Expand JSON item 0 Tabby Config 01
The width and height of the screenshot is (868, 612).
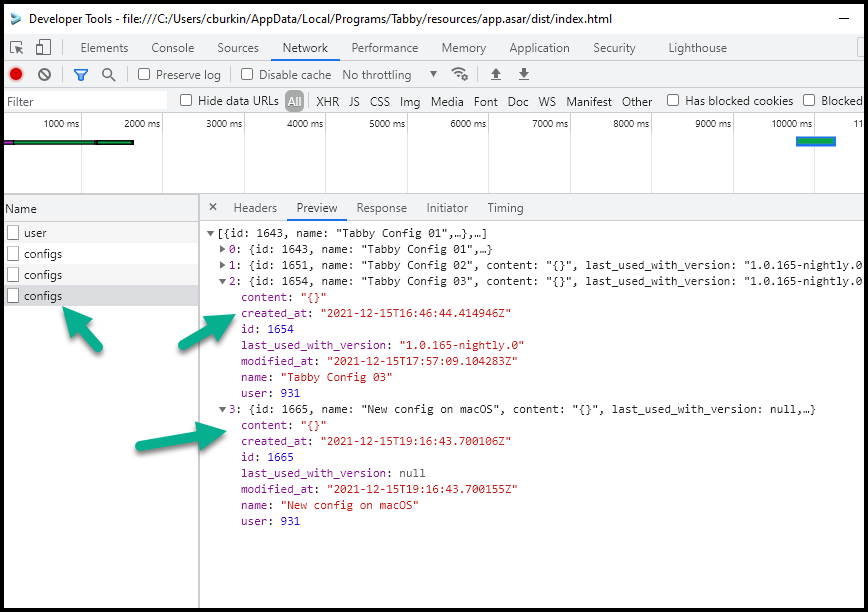[x=222, y=250]
